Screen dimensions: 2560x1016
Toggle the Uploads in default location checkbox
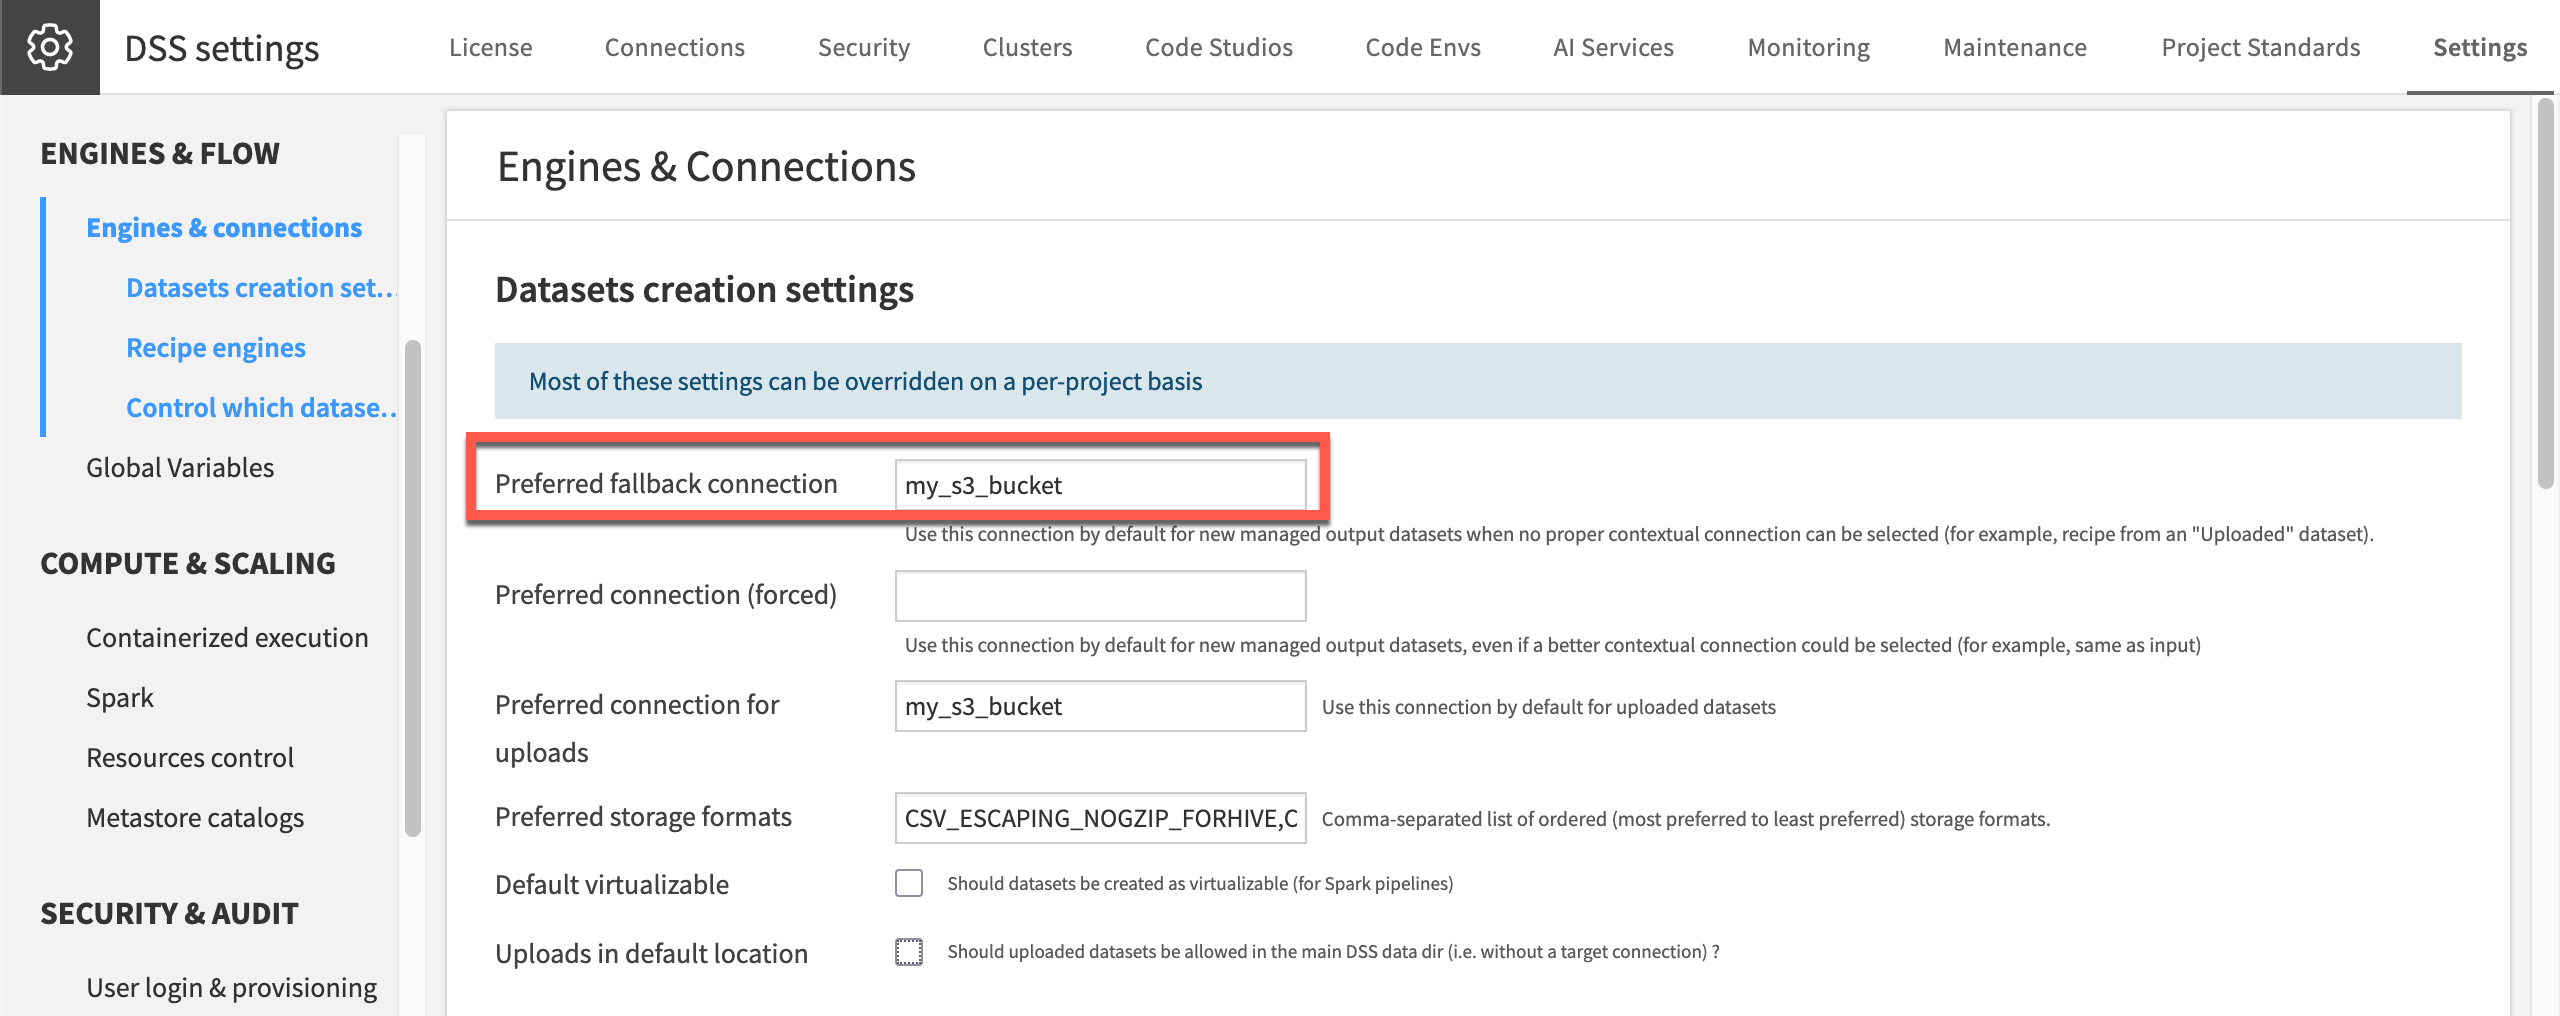[909, 952]
